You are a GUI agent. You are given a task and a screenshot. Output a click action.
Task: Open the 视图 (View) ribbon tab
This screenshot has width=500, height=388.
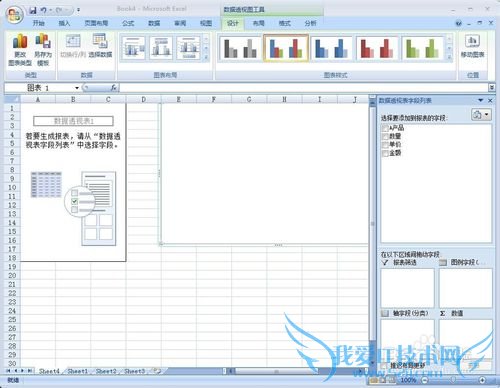pos(206,23)
